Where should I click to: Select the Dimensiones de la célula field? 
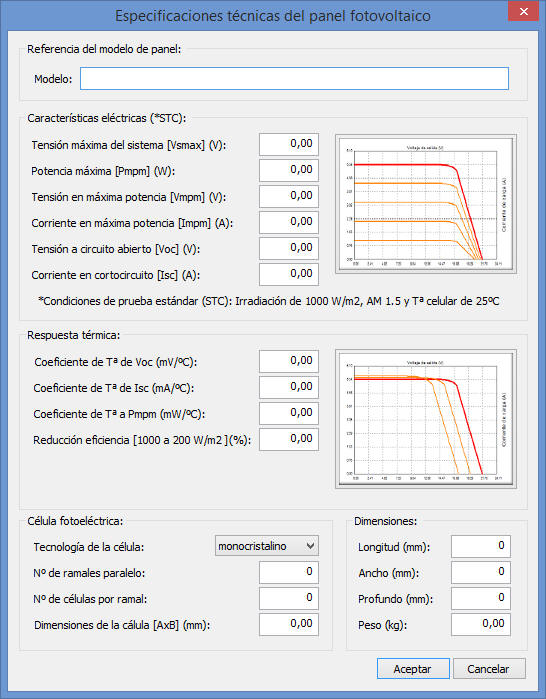coord(289,624)
